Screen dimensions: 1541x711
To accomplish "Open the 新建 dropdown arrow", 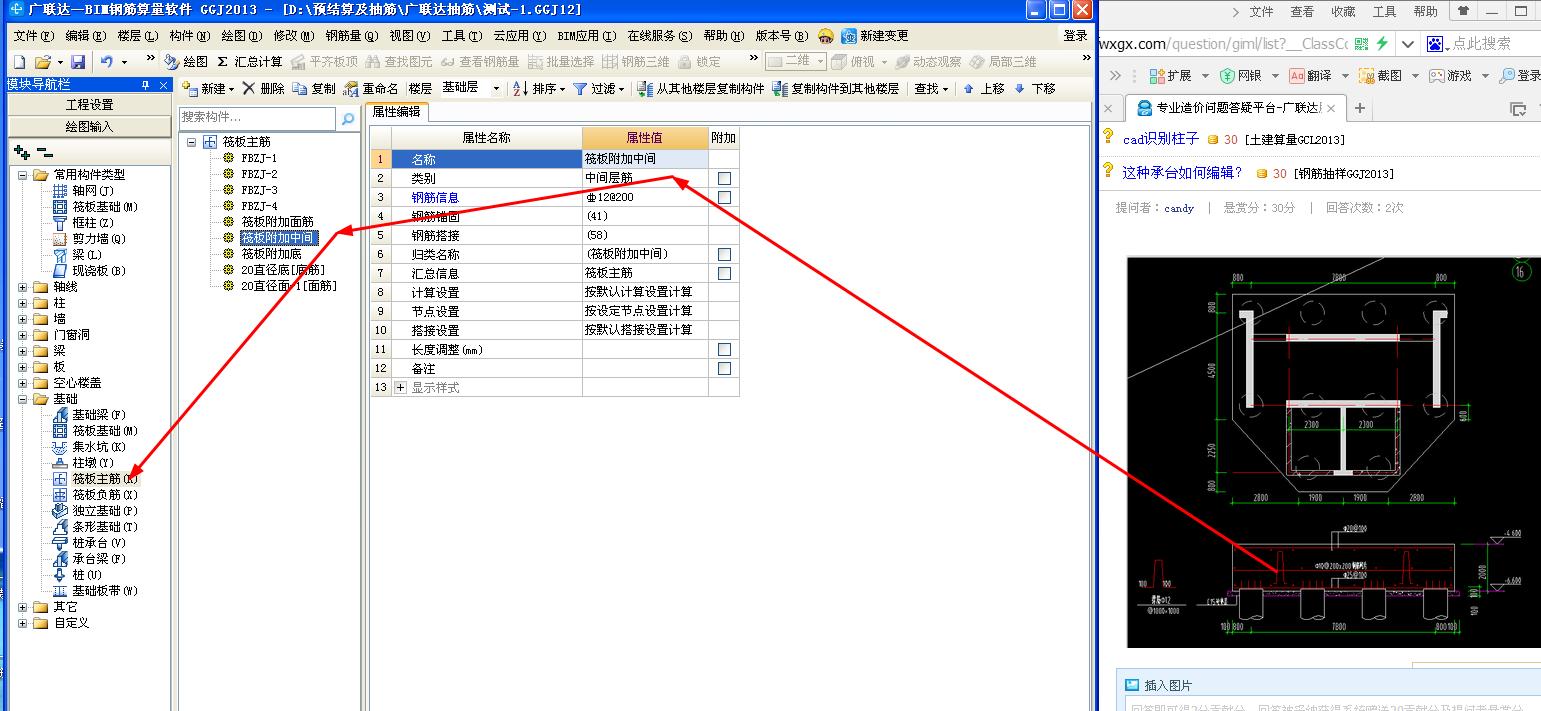I will [x=232, y=88].
